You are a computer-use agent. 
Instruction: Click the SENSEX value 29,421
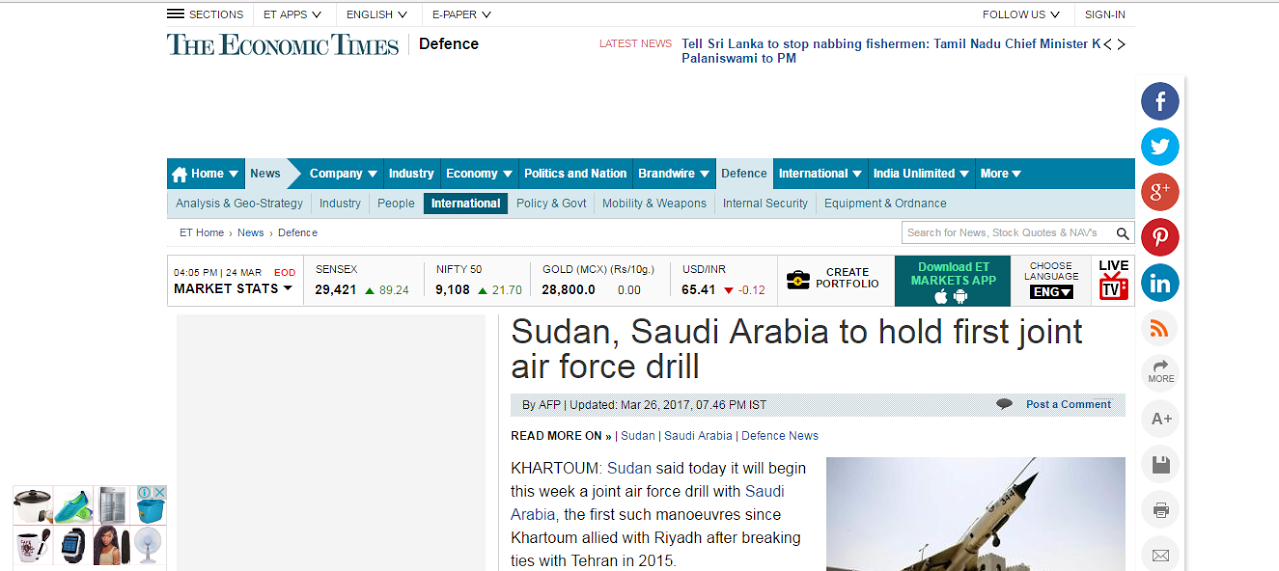point(336,290)
